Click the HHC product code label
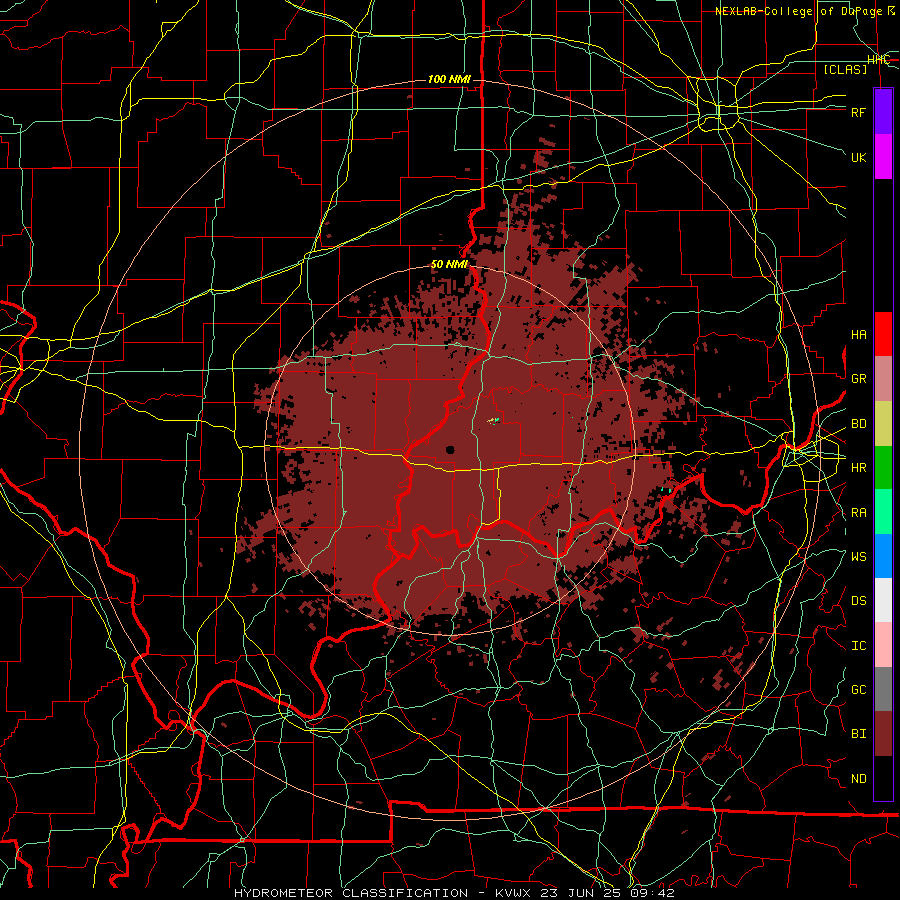The width and height of the screenshot is (900, 900). tap(879, 60)
